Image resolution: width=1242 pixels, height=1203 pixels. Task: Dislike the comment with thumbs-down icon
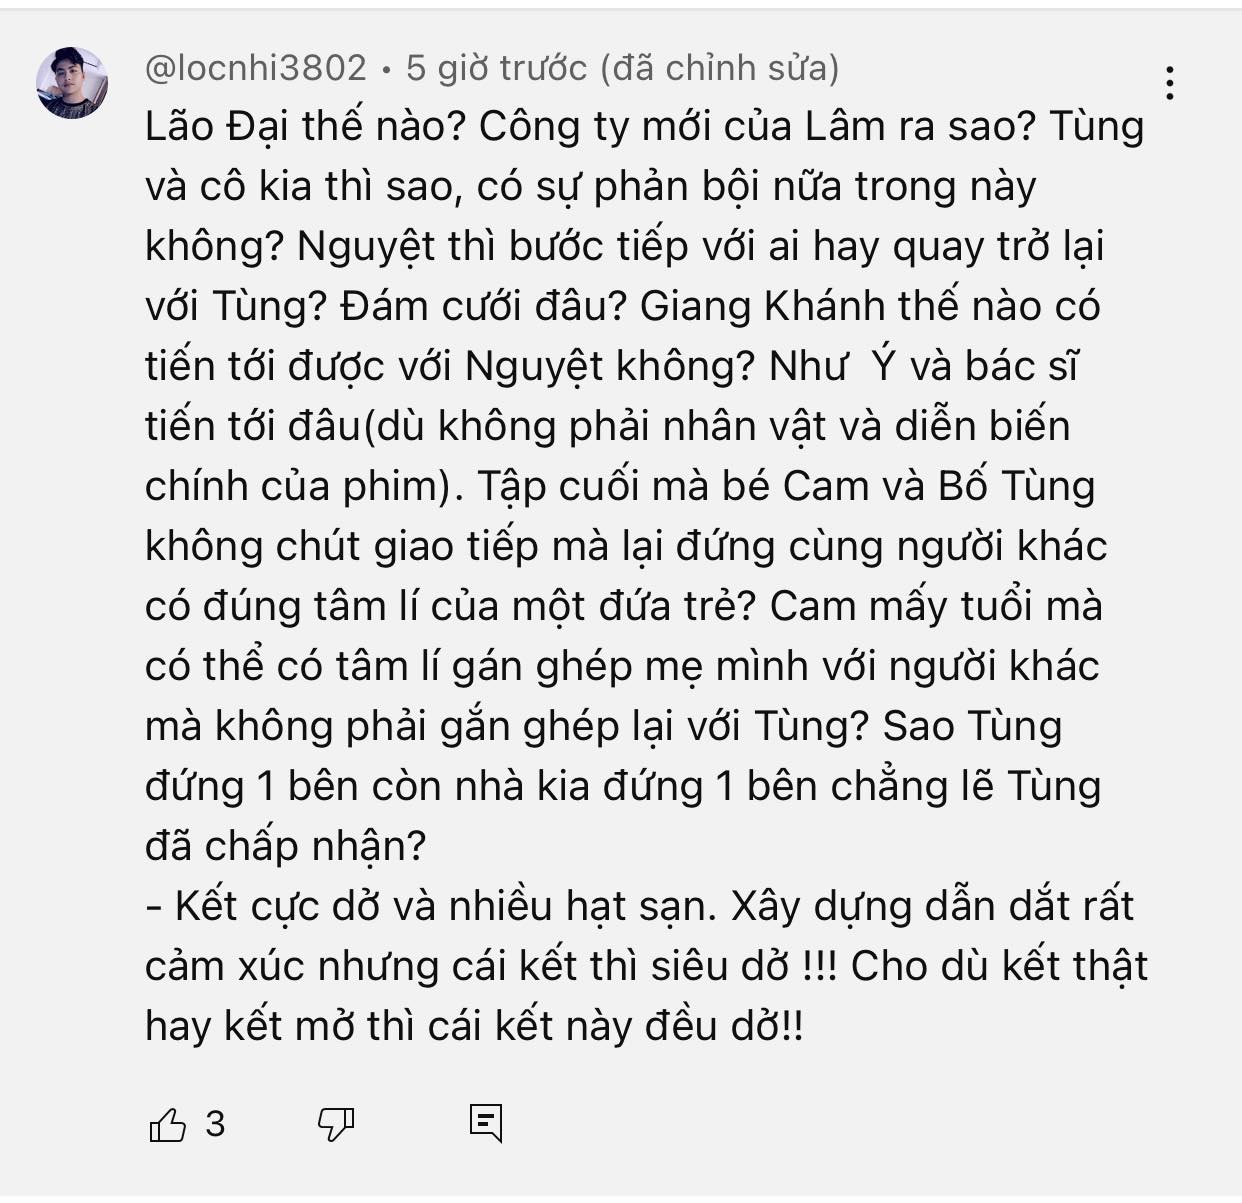[336, 1125]
